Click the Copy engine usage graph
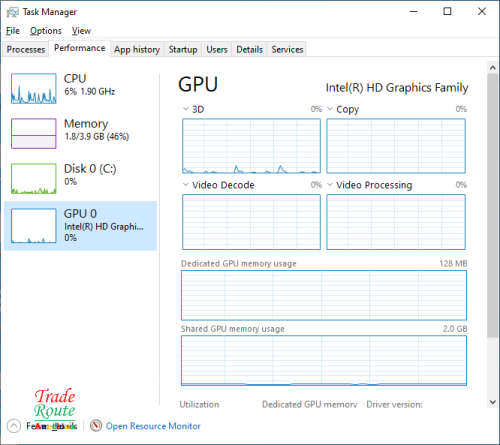Viewport: 500px width, 445px height. tap(396, 146)
